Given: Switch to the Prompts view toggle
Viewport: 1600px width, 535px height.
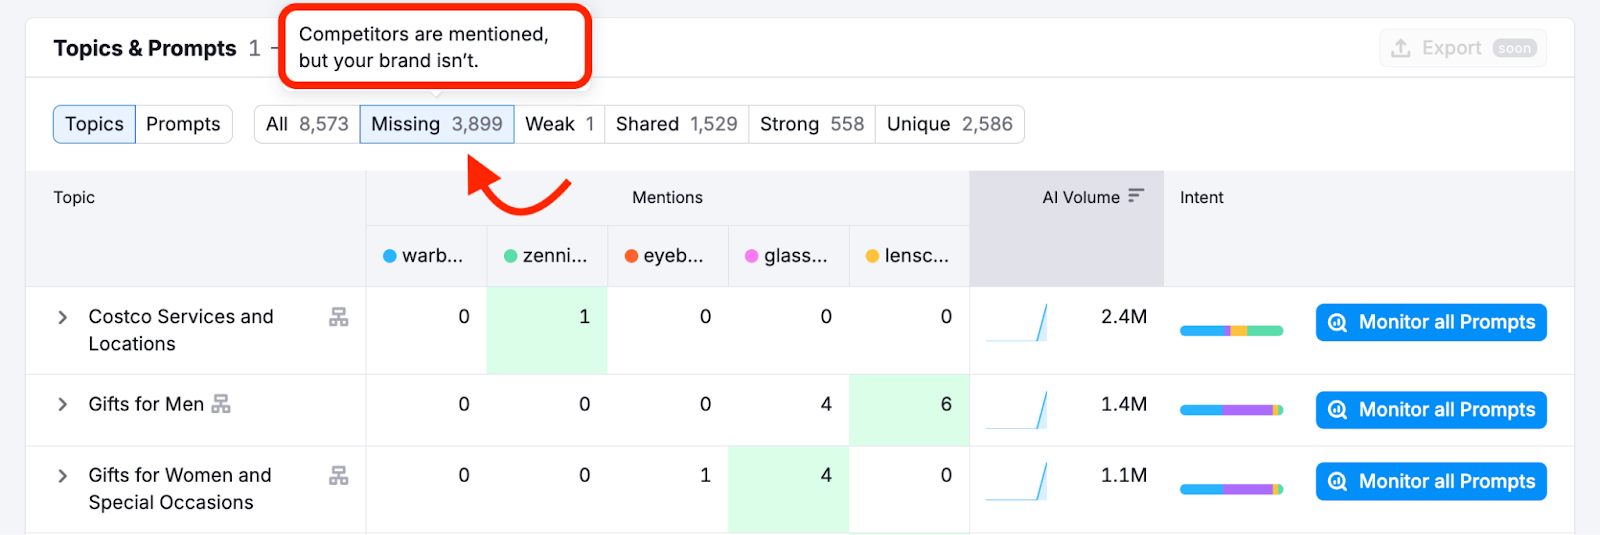Looking at the screenshot, I should click(x=183, y=124).
